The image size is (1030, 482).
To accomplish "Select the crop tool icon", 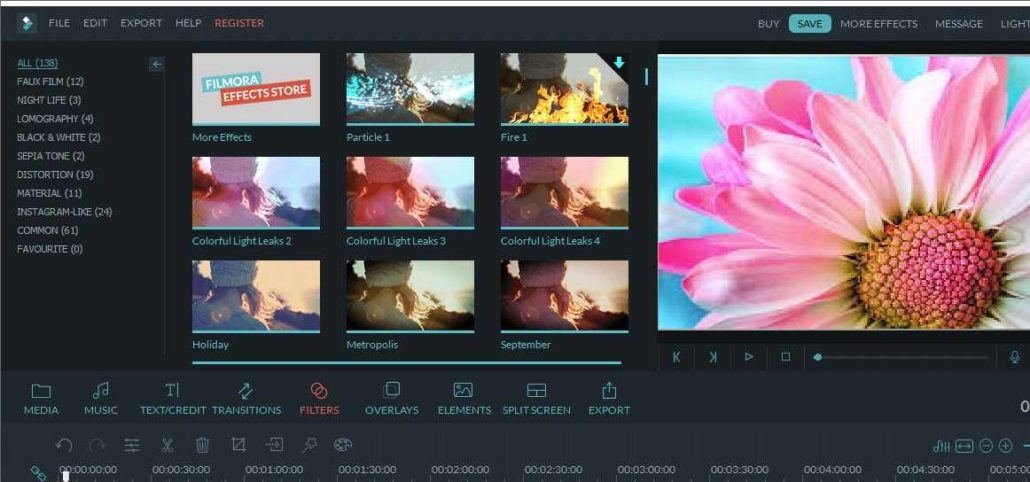I will tap(238, 445).
